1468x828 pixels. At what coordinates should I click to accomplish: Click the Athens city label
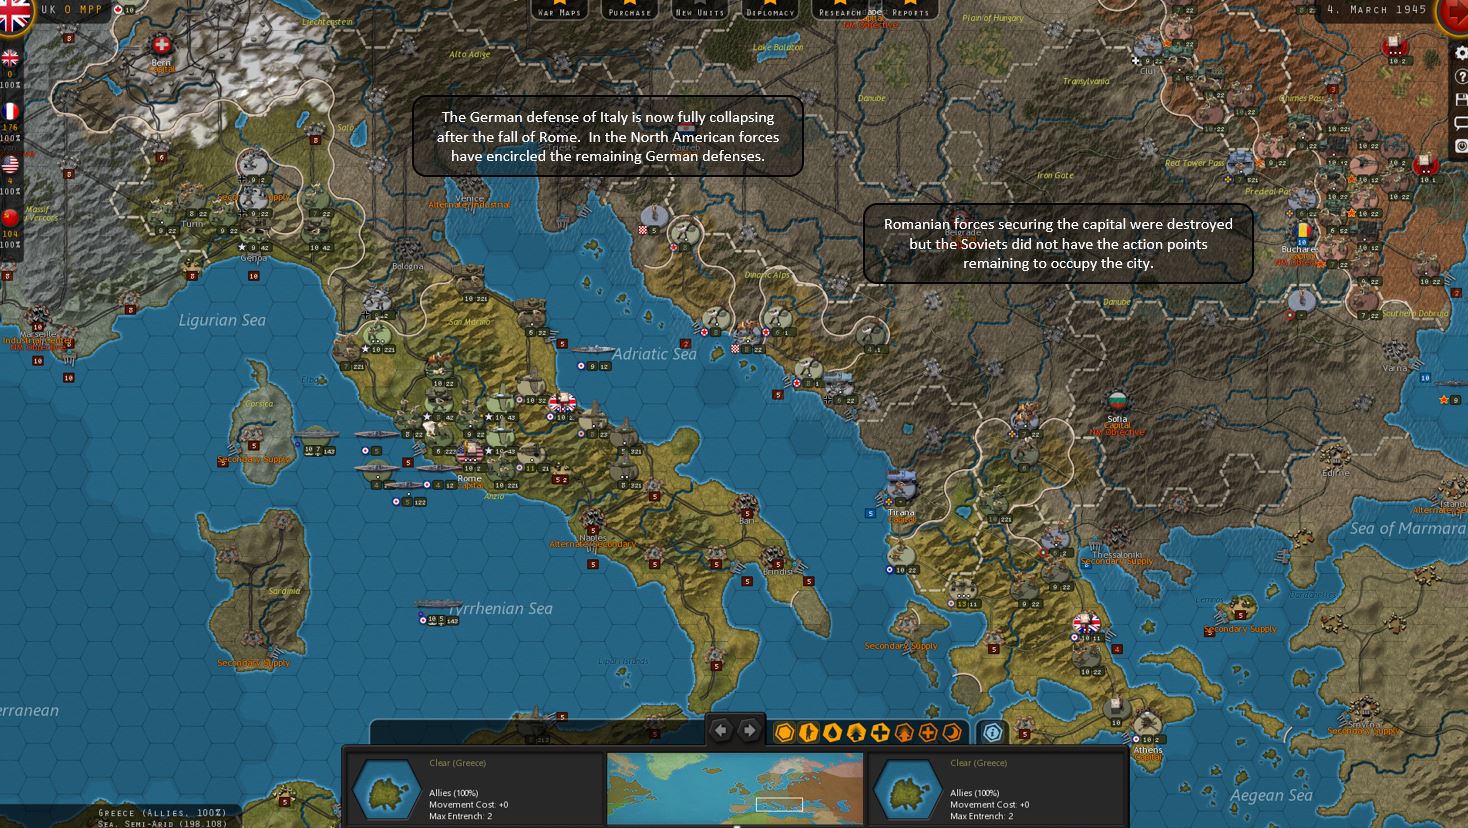(x=1148, y=750)
